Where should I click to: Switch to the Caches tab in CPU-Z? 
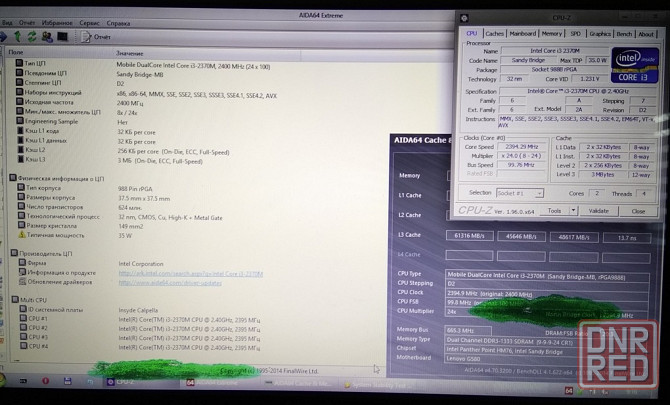tap(494, 33)
